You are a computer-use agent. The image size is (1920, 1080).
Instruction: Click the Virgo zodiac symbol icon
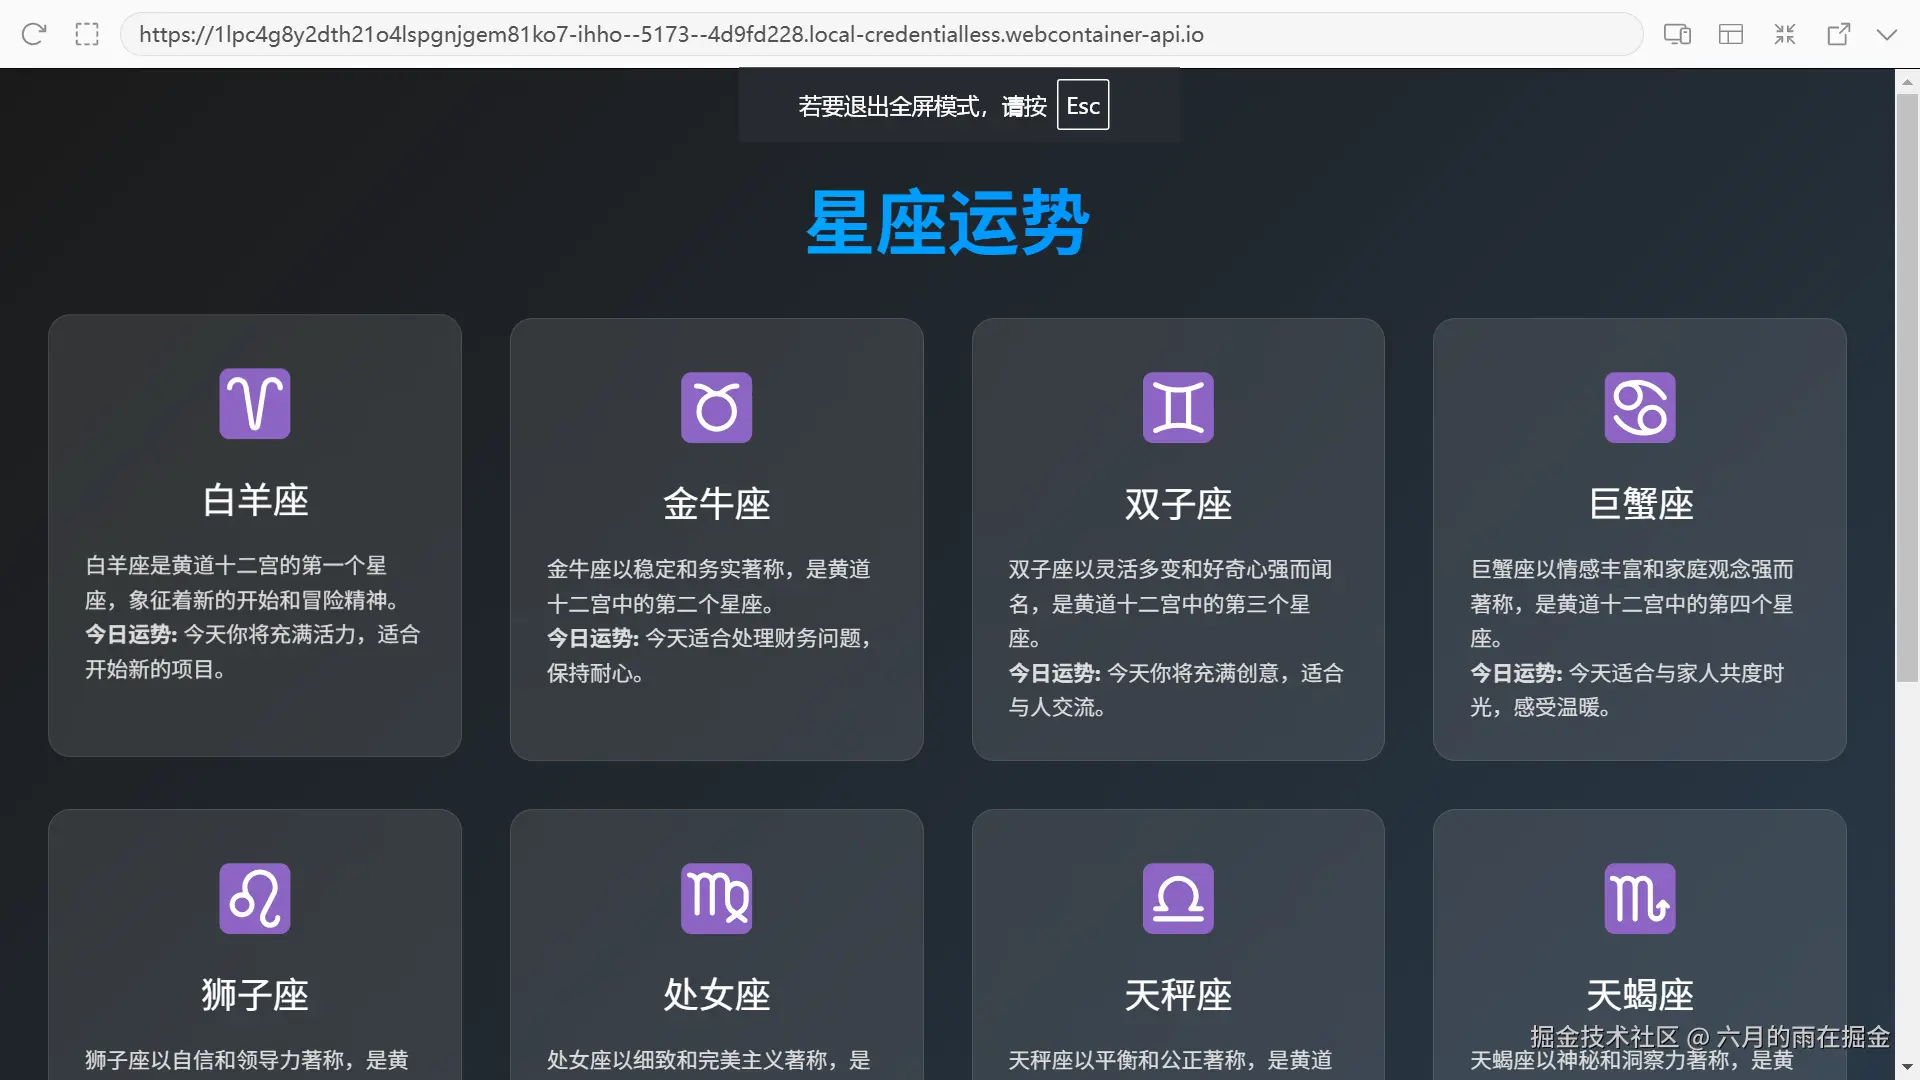pos(716,898)
